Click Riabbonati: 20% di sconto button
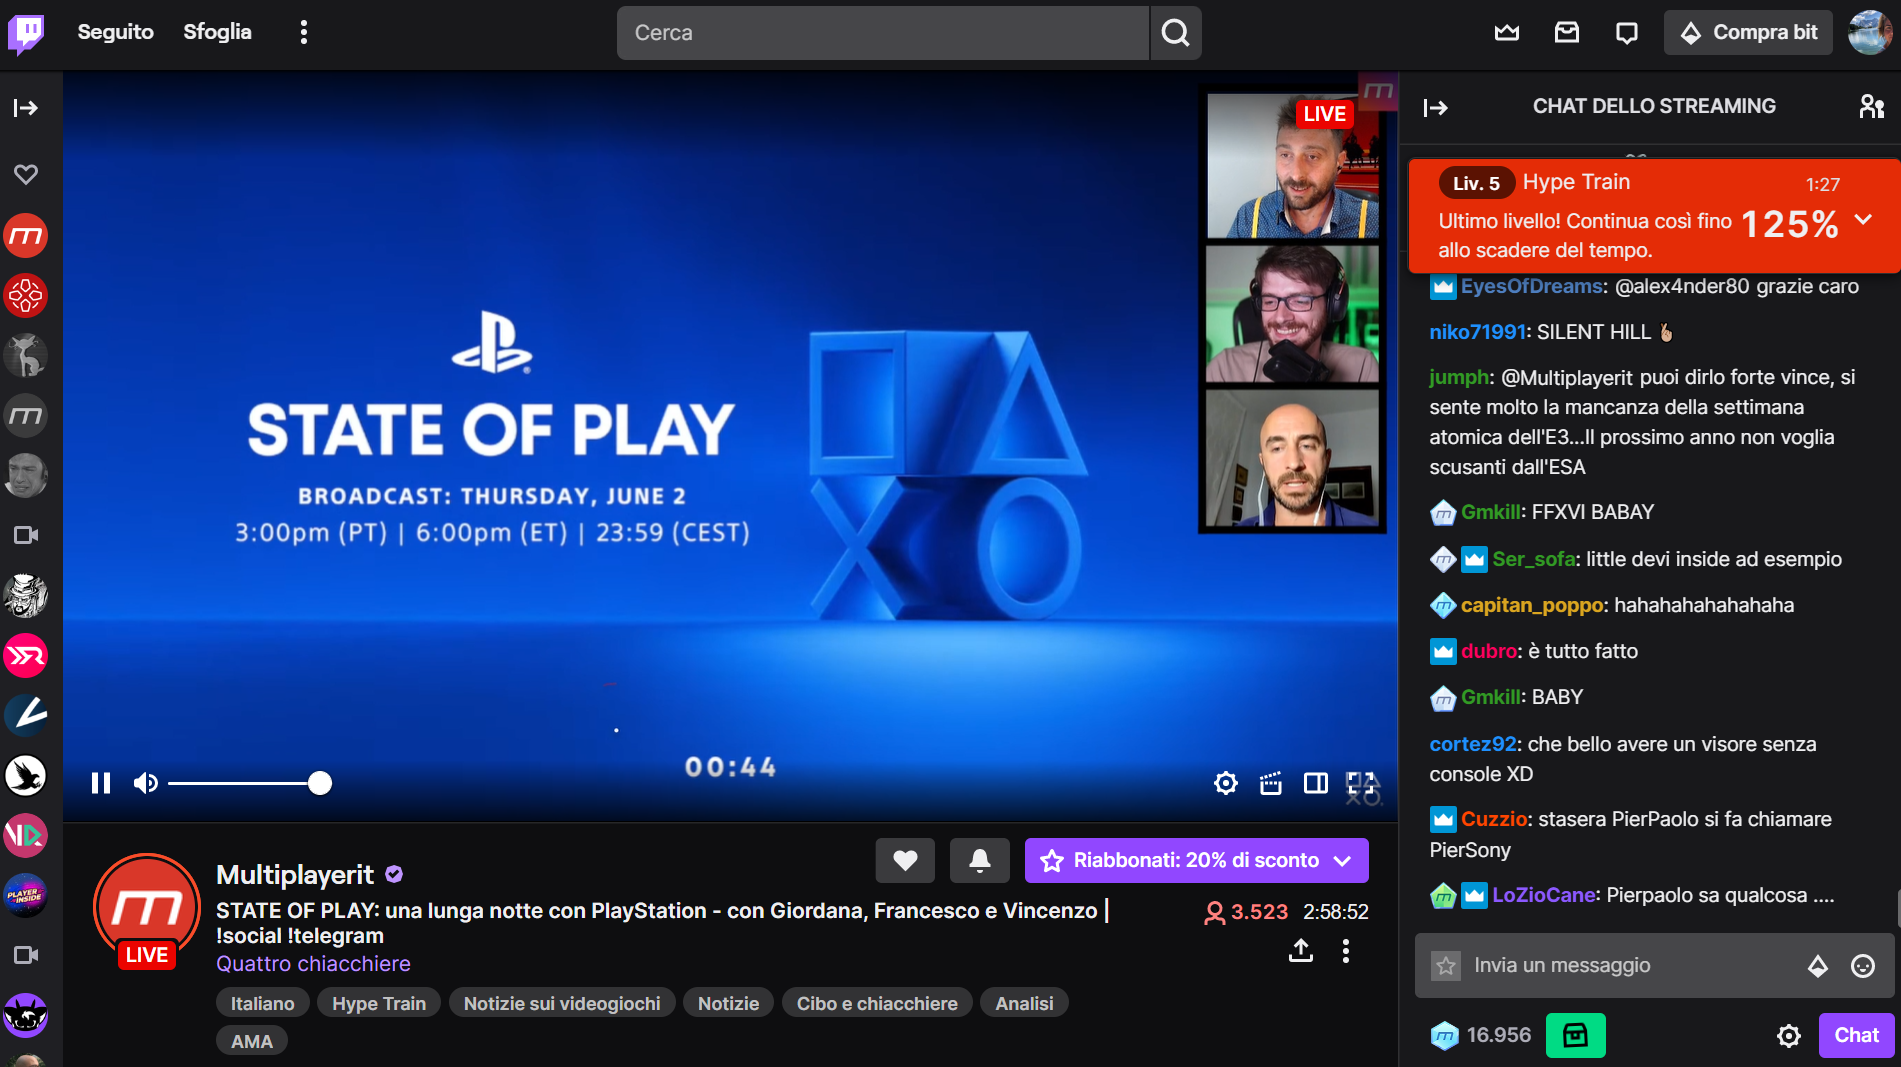Image resolution: width=1901 pixels, height=1067 pixels. pyautogui.click(x=1197, y=861)
